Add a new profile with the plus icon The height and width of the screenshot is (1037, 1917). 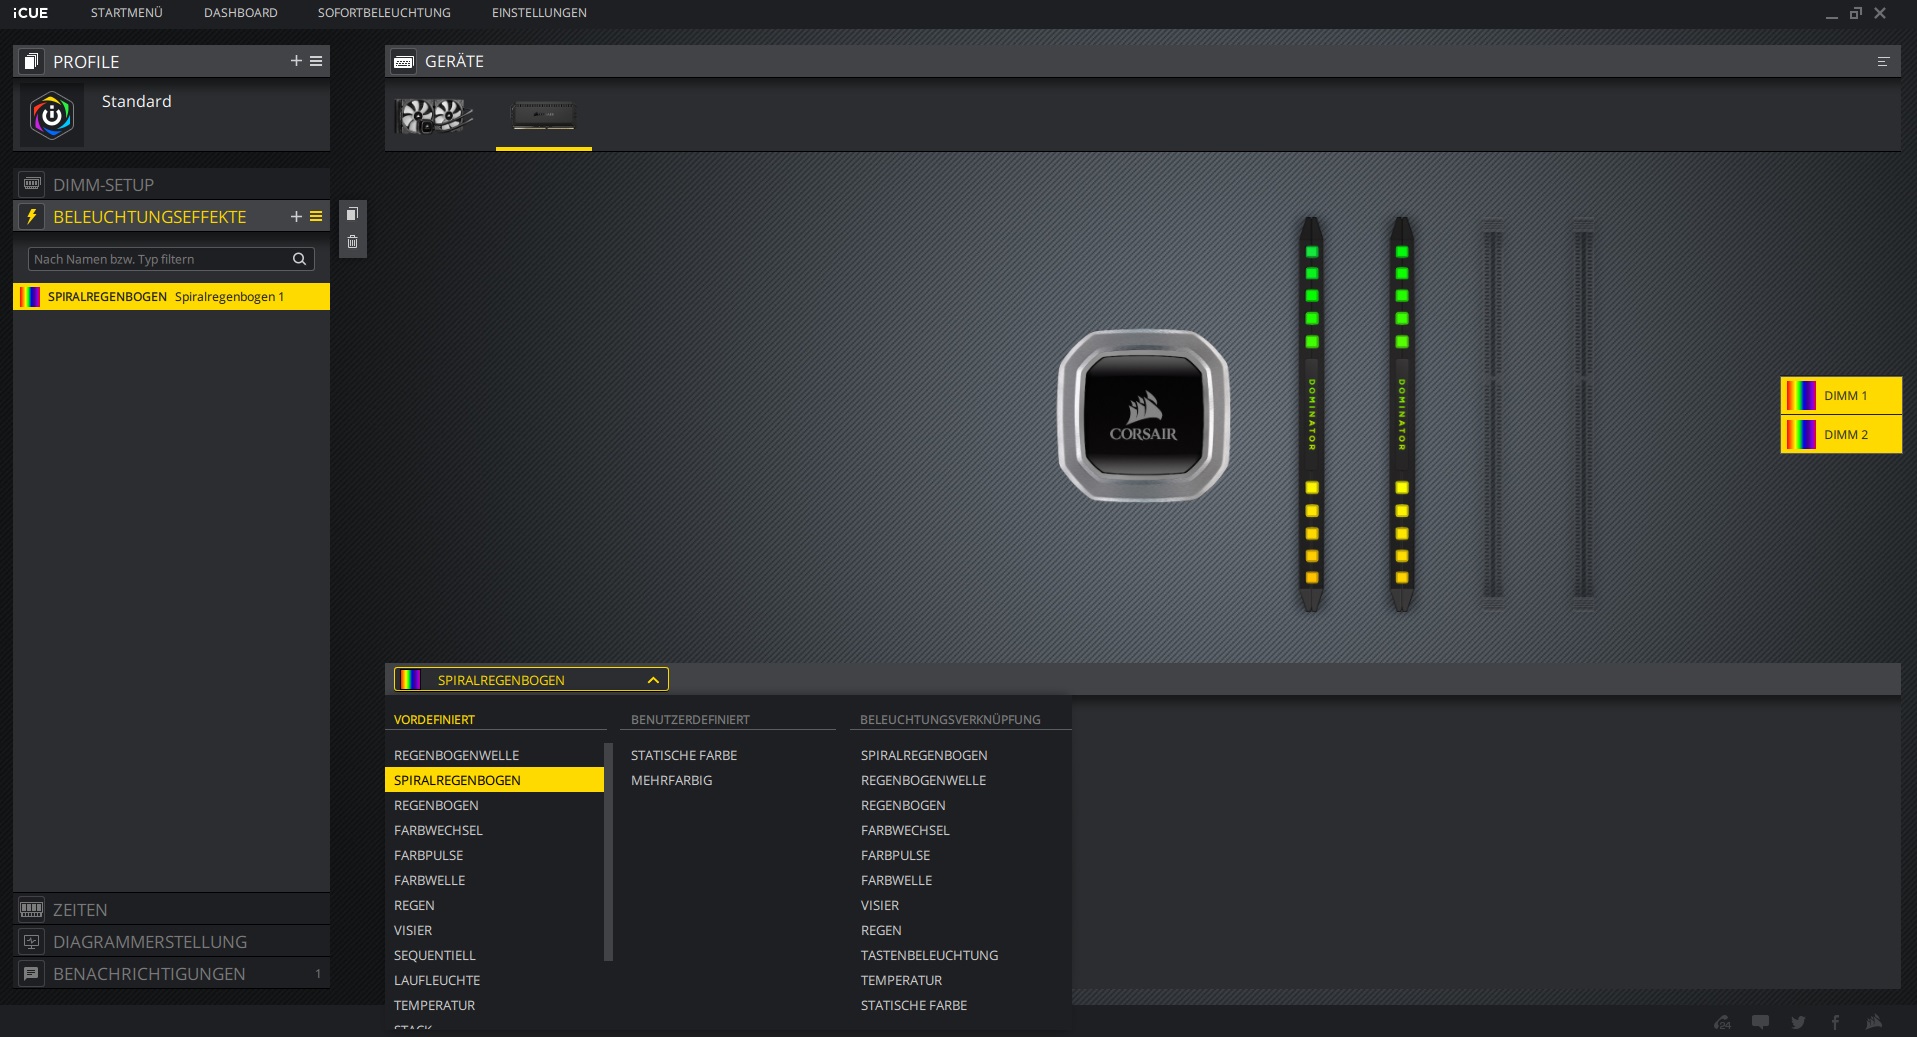pos(296,61)
